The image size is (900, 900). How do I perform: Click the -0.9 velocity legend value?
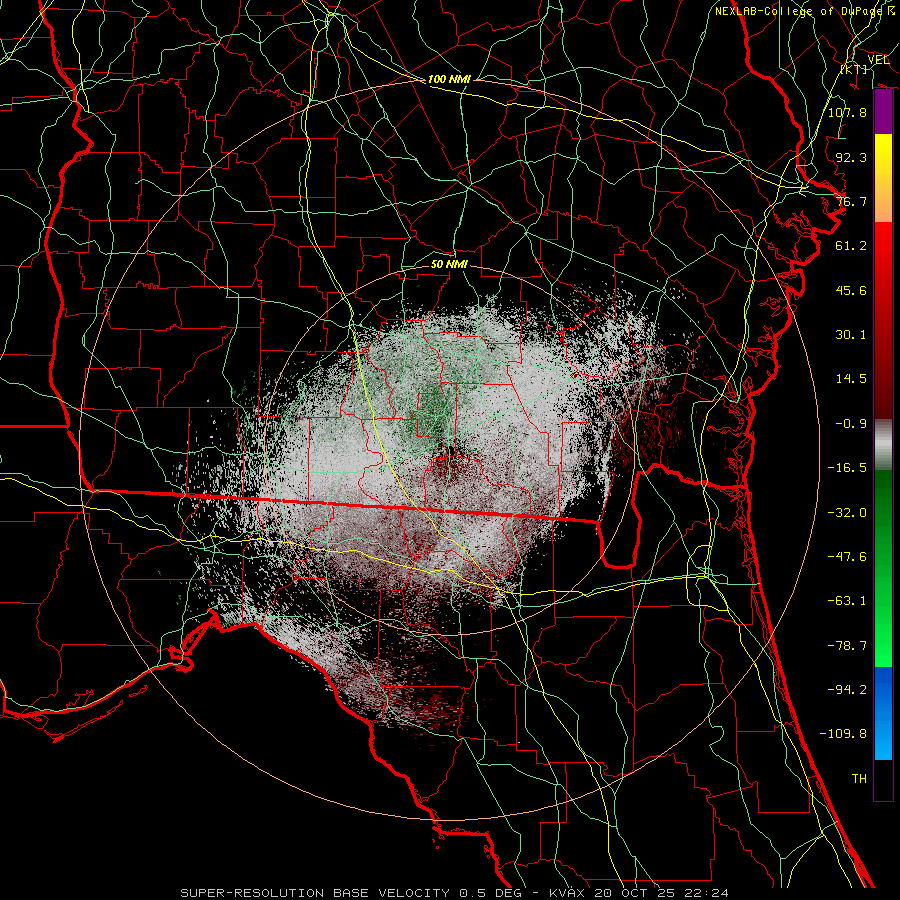pos(851,424)
